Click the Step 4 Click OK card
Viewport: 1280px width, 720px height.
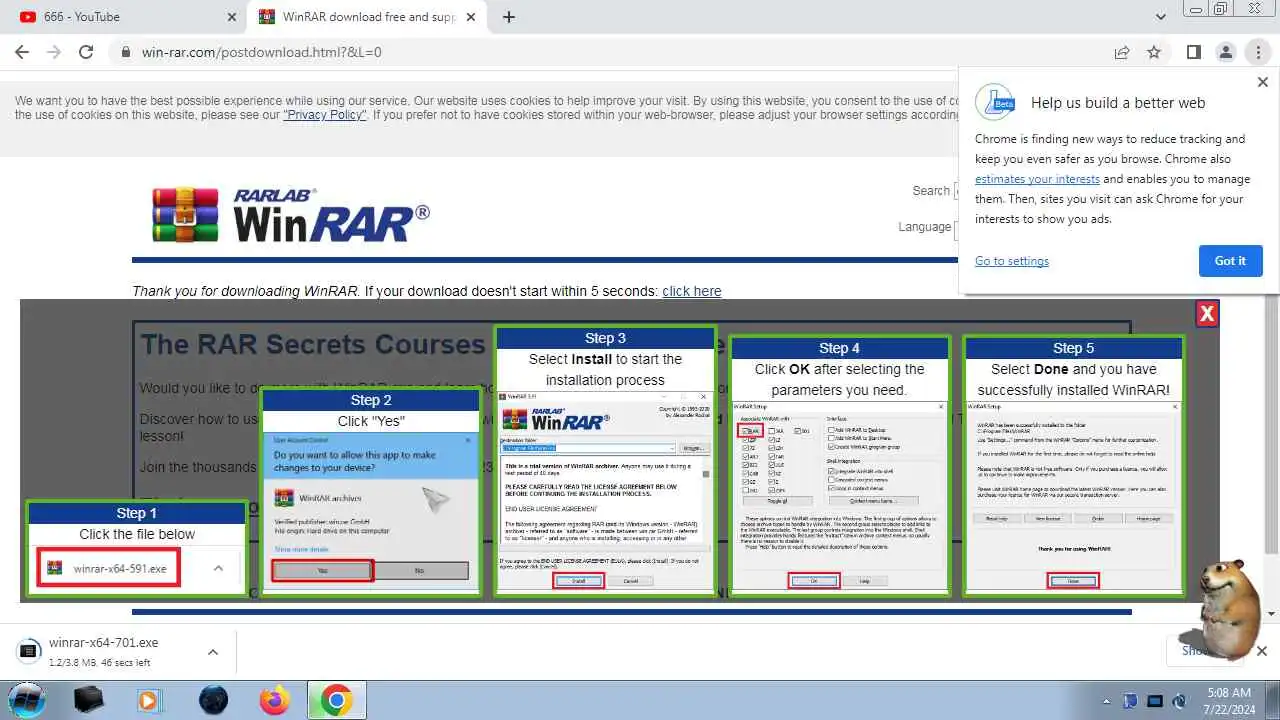(x=839, y=465)
